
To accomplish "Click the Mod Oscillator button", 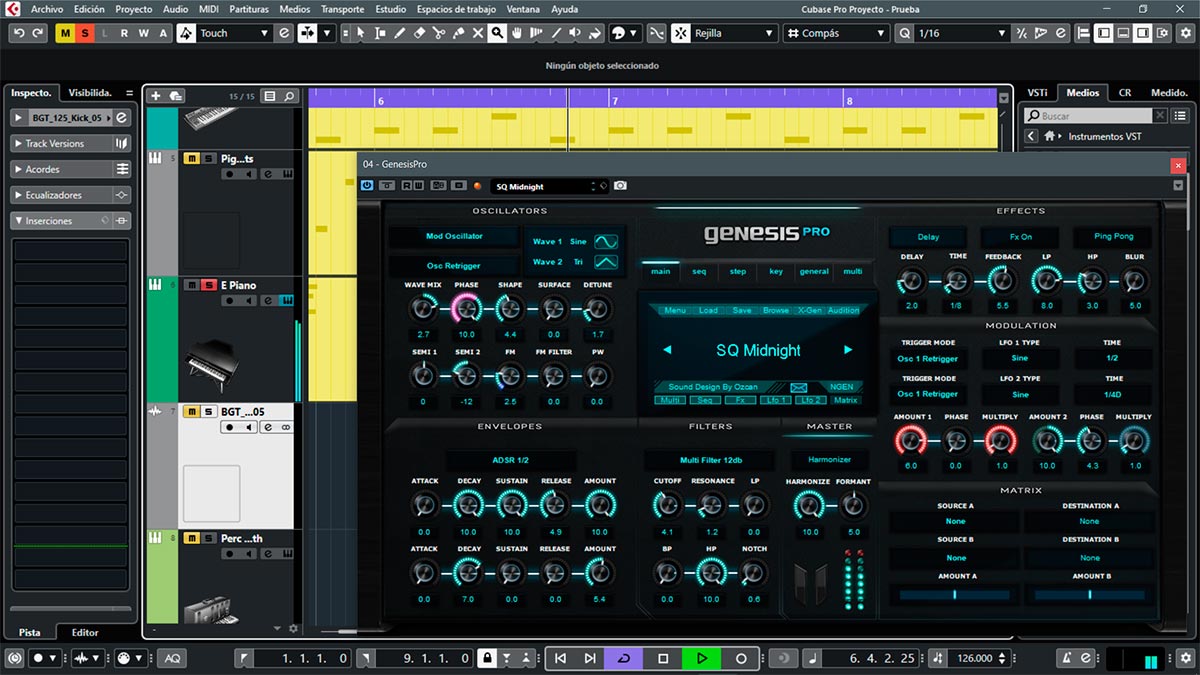I will pyautogui.click(x=453, y=236).
